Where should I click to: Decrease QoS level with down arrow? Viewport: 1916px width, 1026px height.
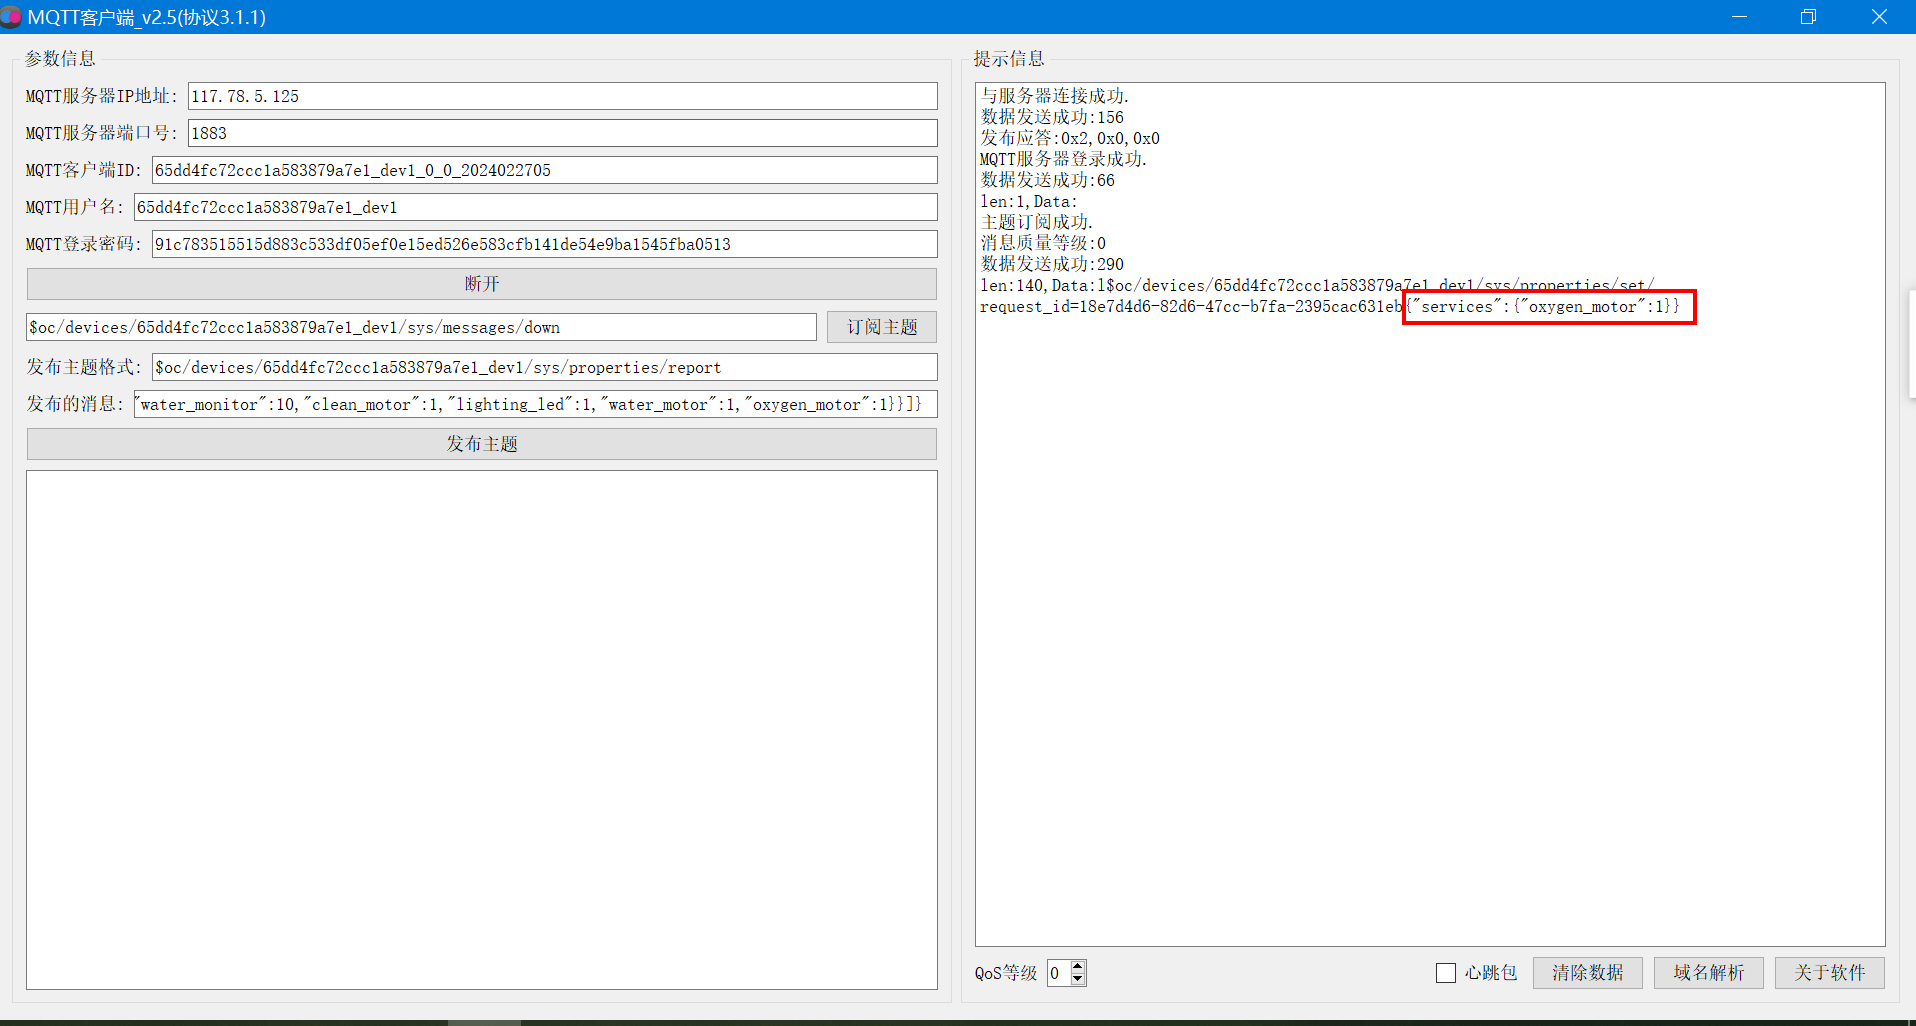click(x=1078, y=980)
